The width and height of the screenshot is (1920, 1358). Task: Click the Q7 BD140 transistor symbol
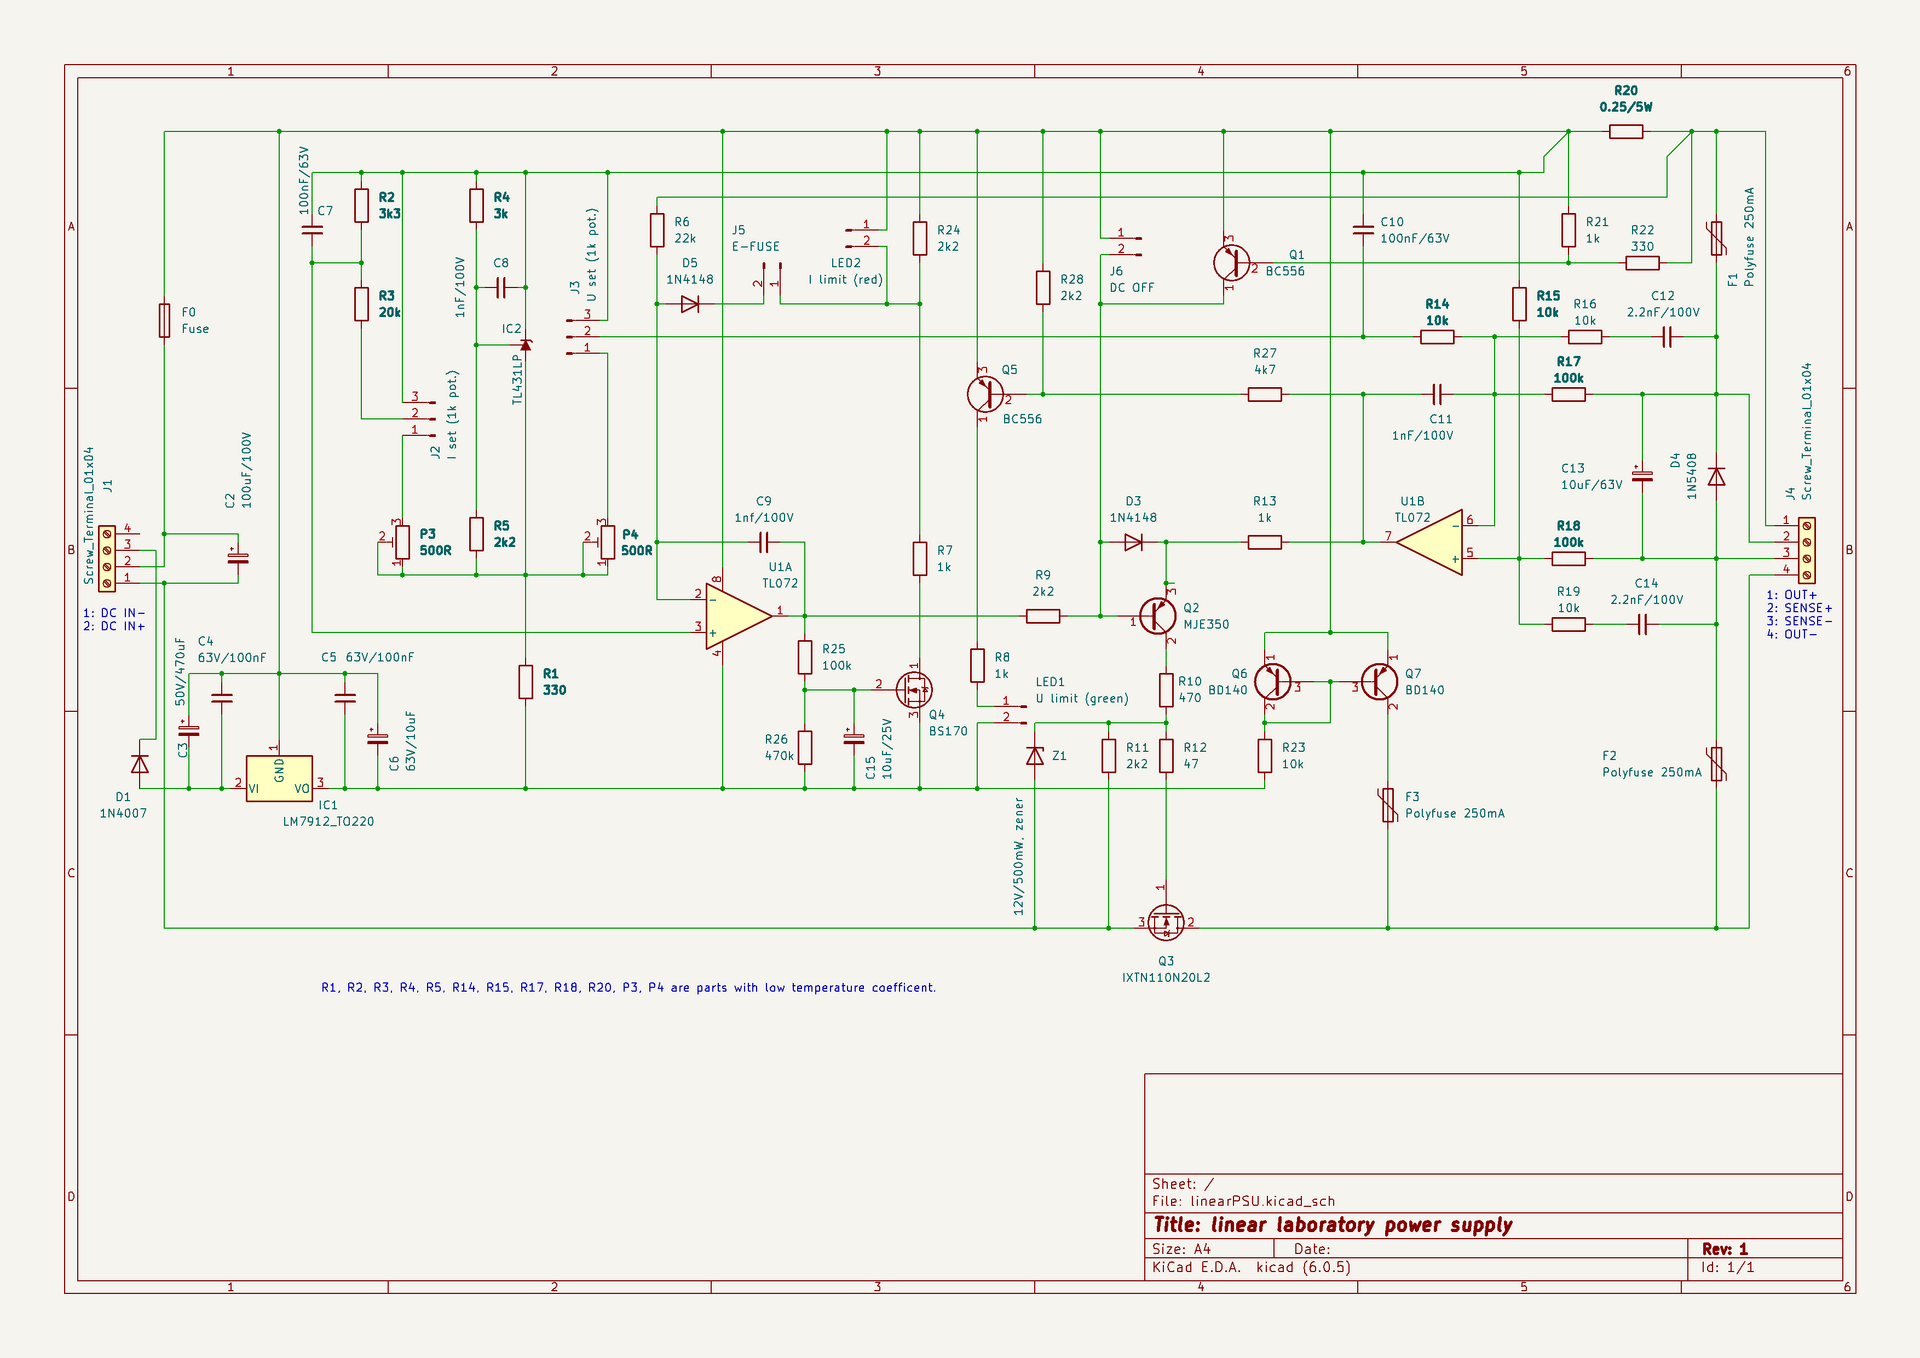(1380, 682)
